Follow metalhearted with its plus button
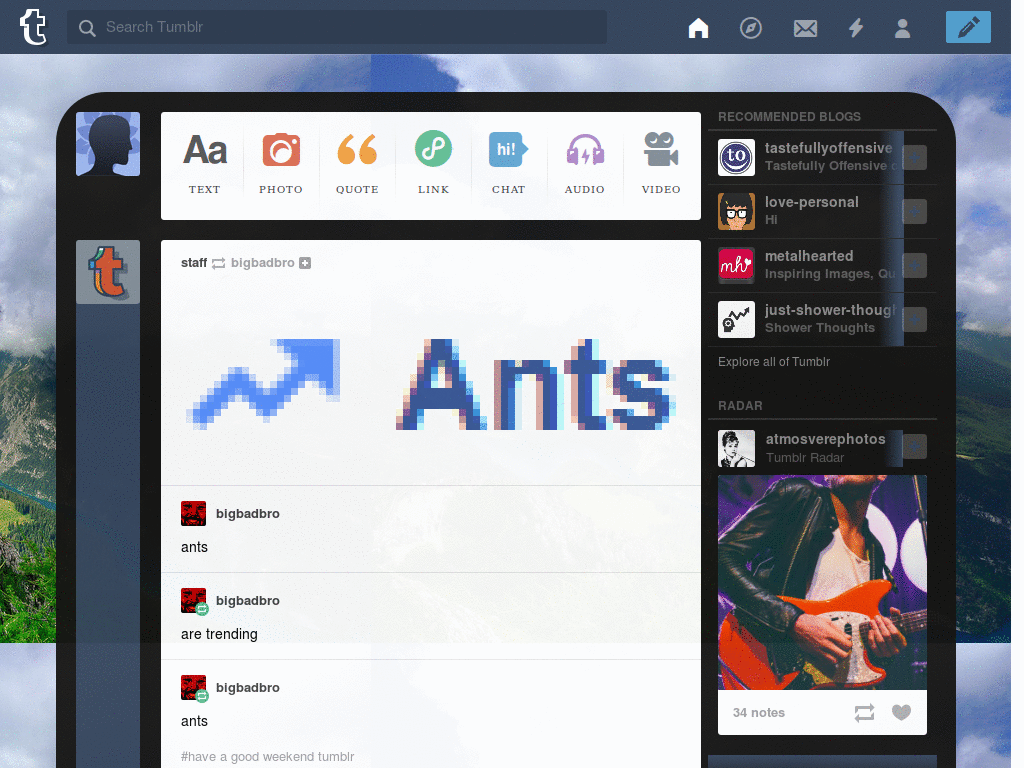 pos(914,266)
